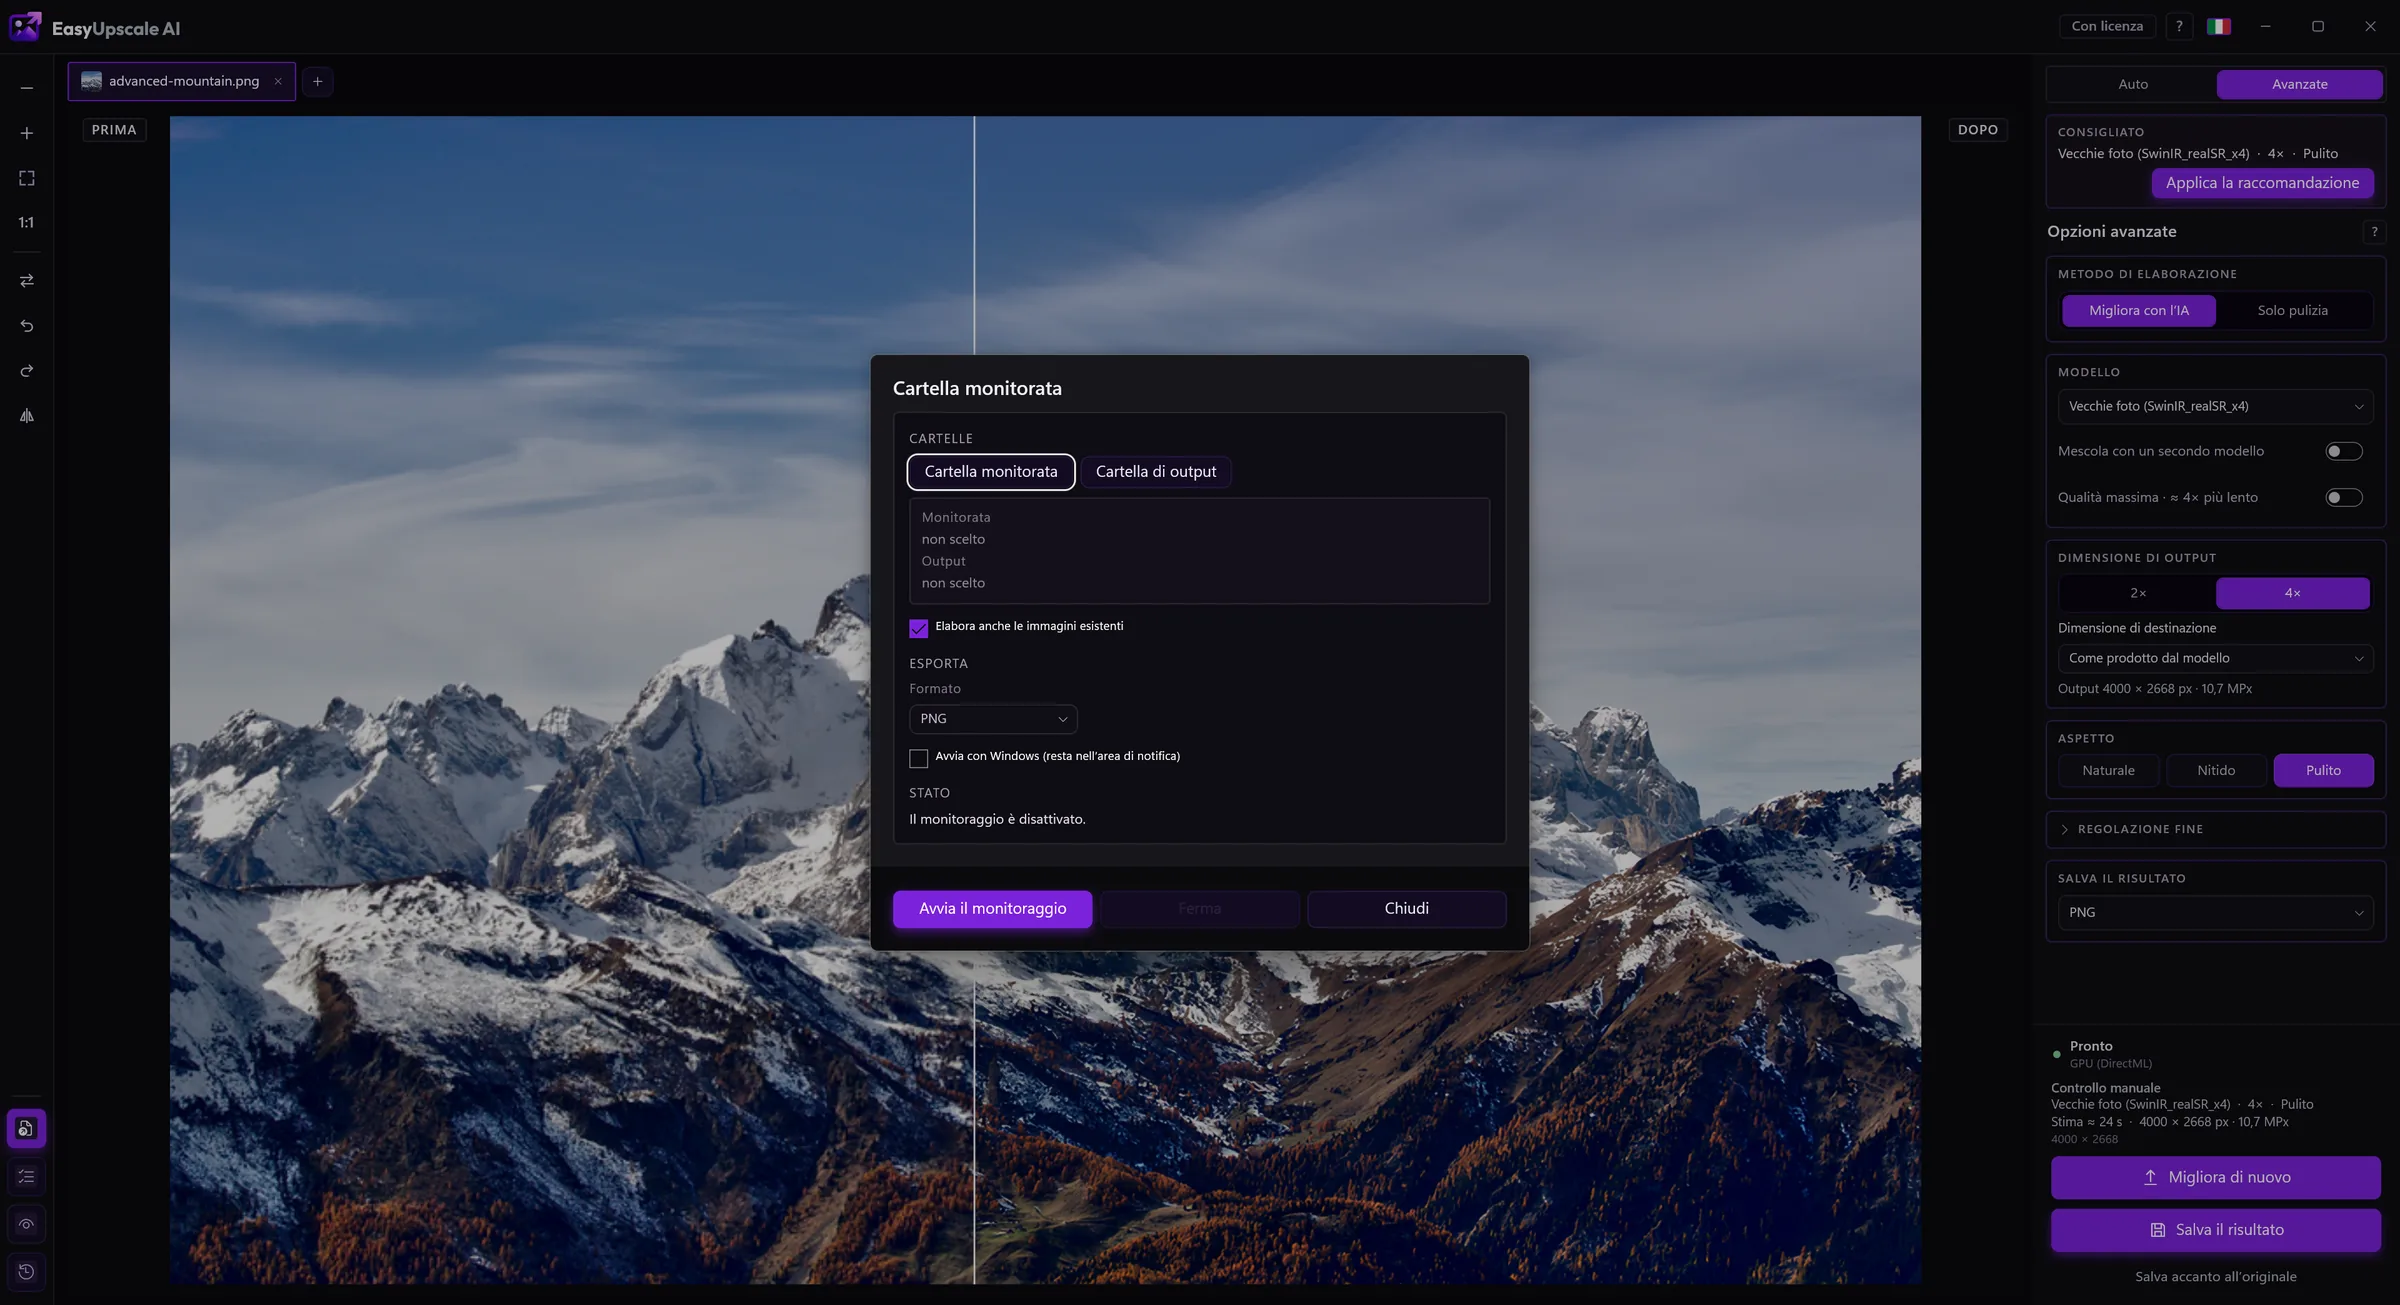Viewport: 2400px width, 1305px height.
Task: Uncheck 'Elabora anche le immagini esistenti'
Action: (x=918, y=628)
